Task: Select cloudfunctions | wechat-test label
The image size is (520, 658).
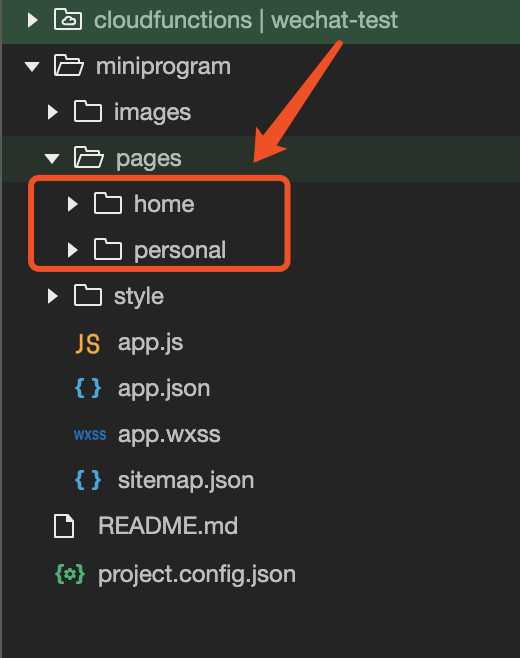Action: tap(246, 20)
